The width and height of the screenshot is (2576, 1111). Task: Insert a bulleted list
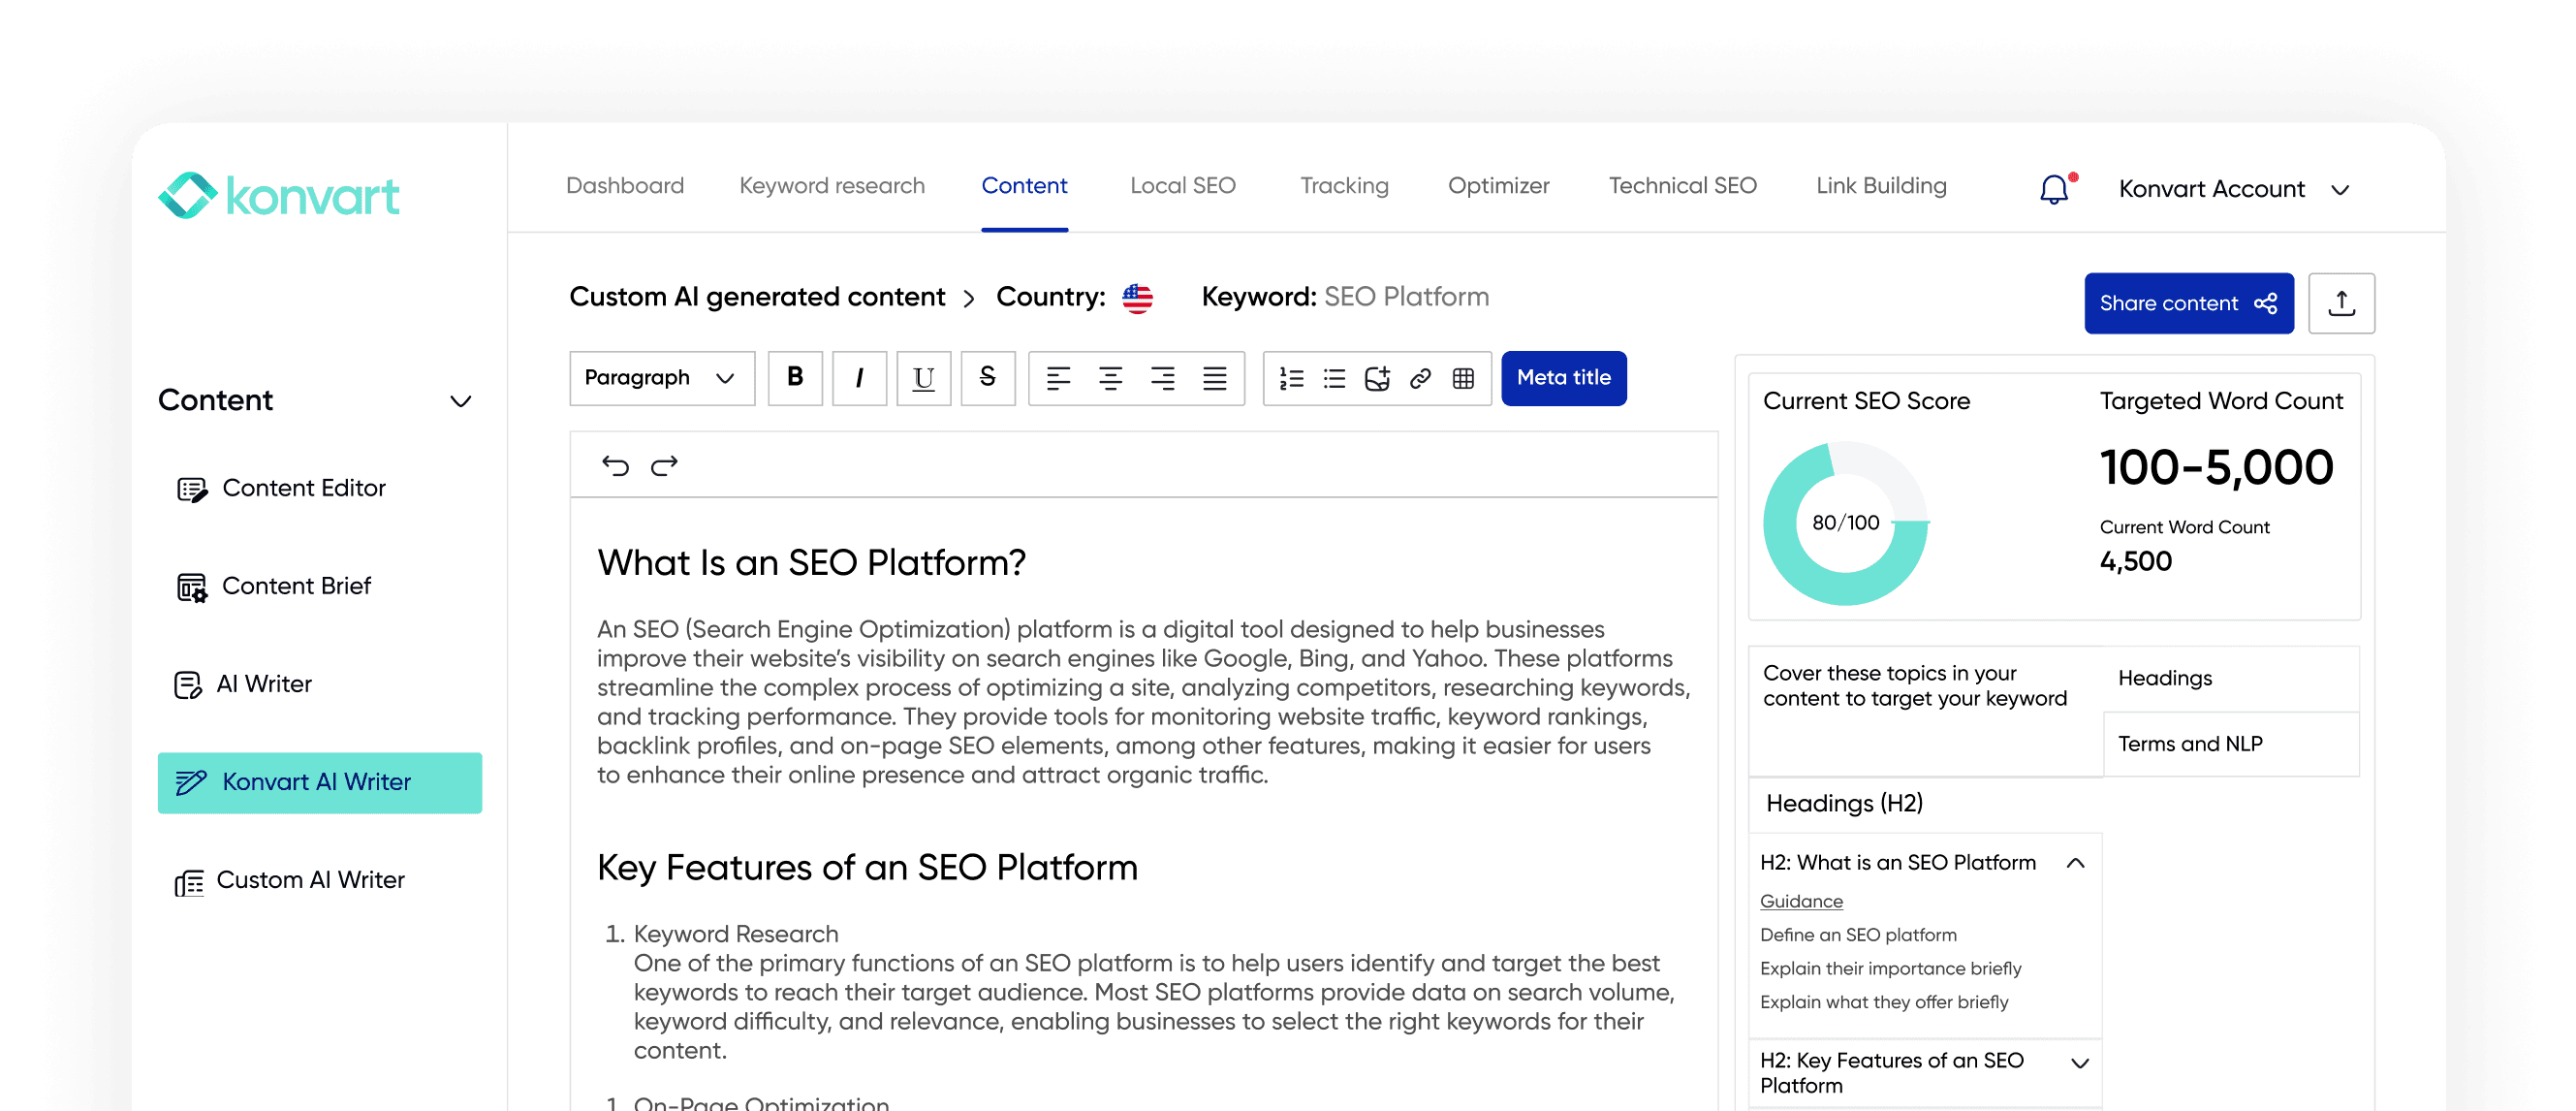(x=1334, y=378)
